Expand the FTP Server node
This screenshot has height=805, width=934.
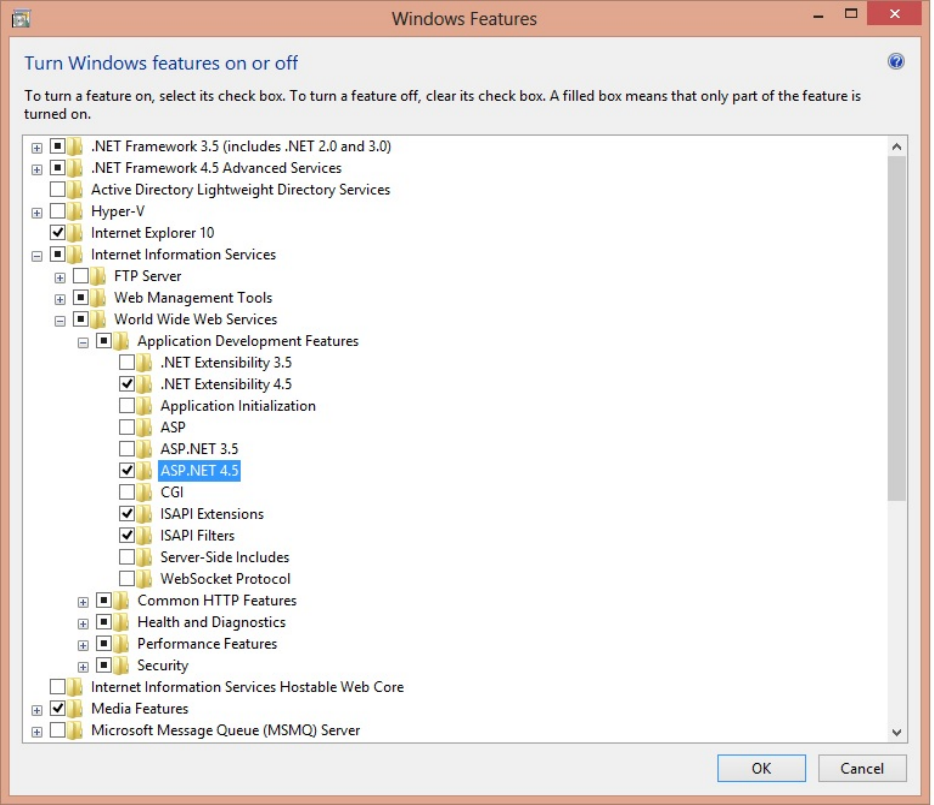60,278
